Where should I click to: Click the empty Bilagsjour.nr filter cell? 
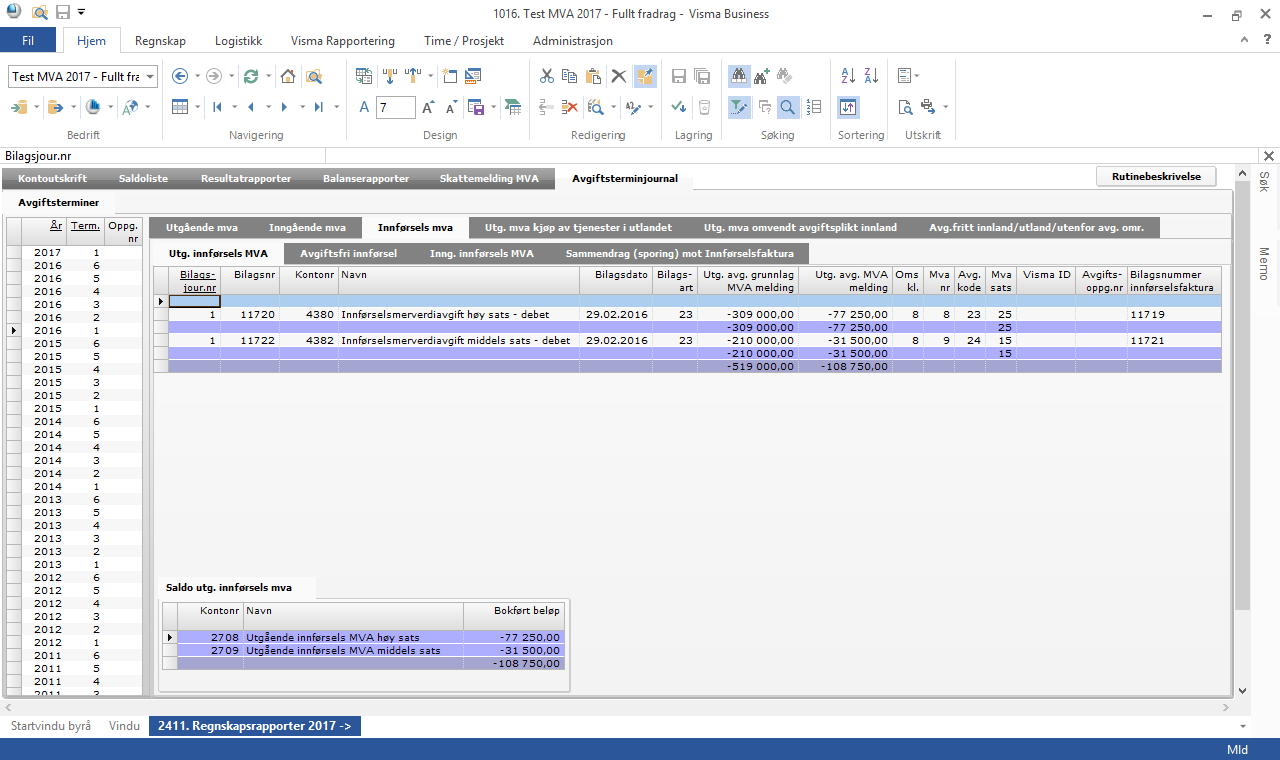pyautogui.click(x=195, y=301)
